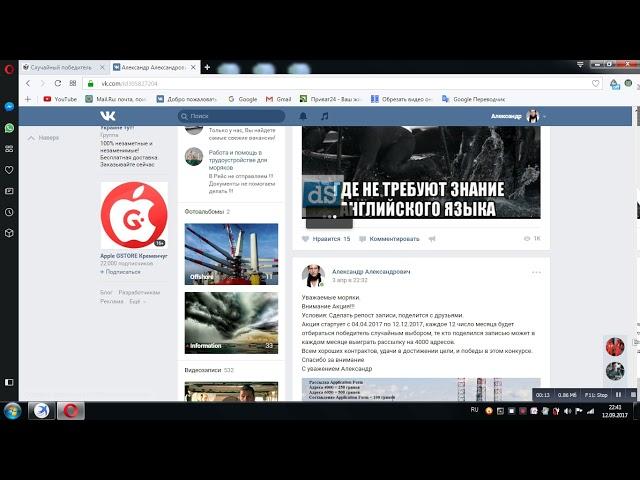Open Offshore photo album
The height and width of the screenshot is (480, 640).
click(x=231, y=254)
